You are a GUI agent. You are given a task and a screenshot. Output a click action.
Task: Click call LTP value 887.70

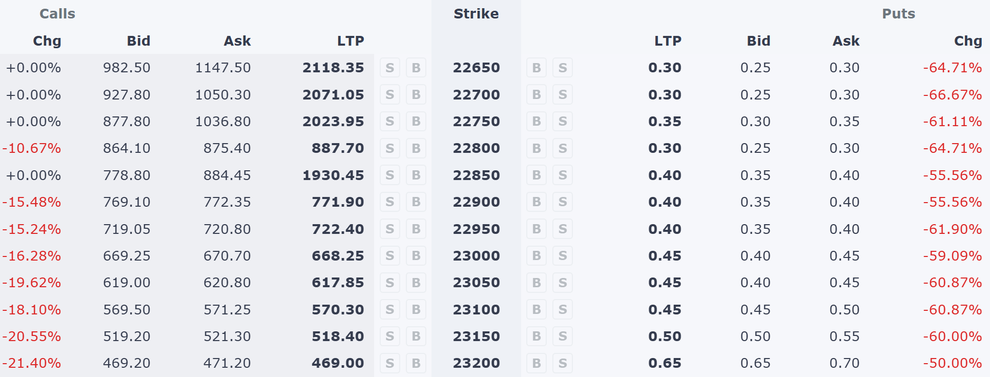338,148
